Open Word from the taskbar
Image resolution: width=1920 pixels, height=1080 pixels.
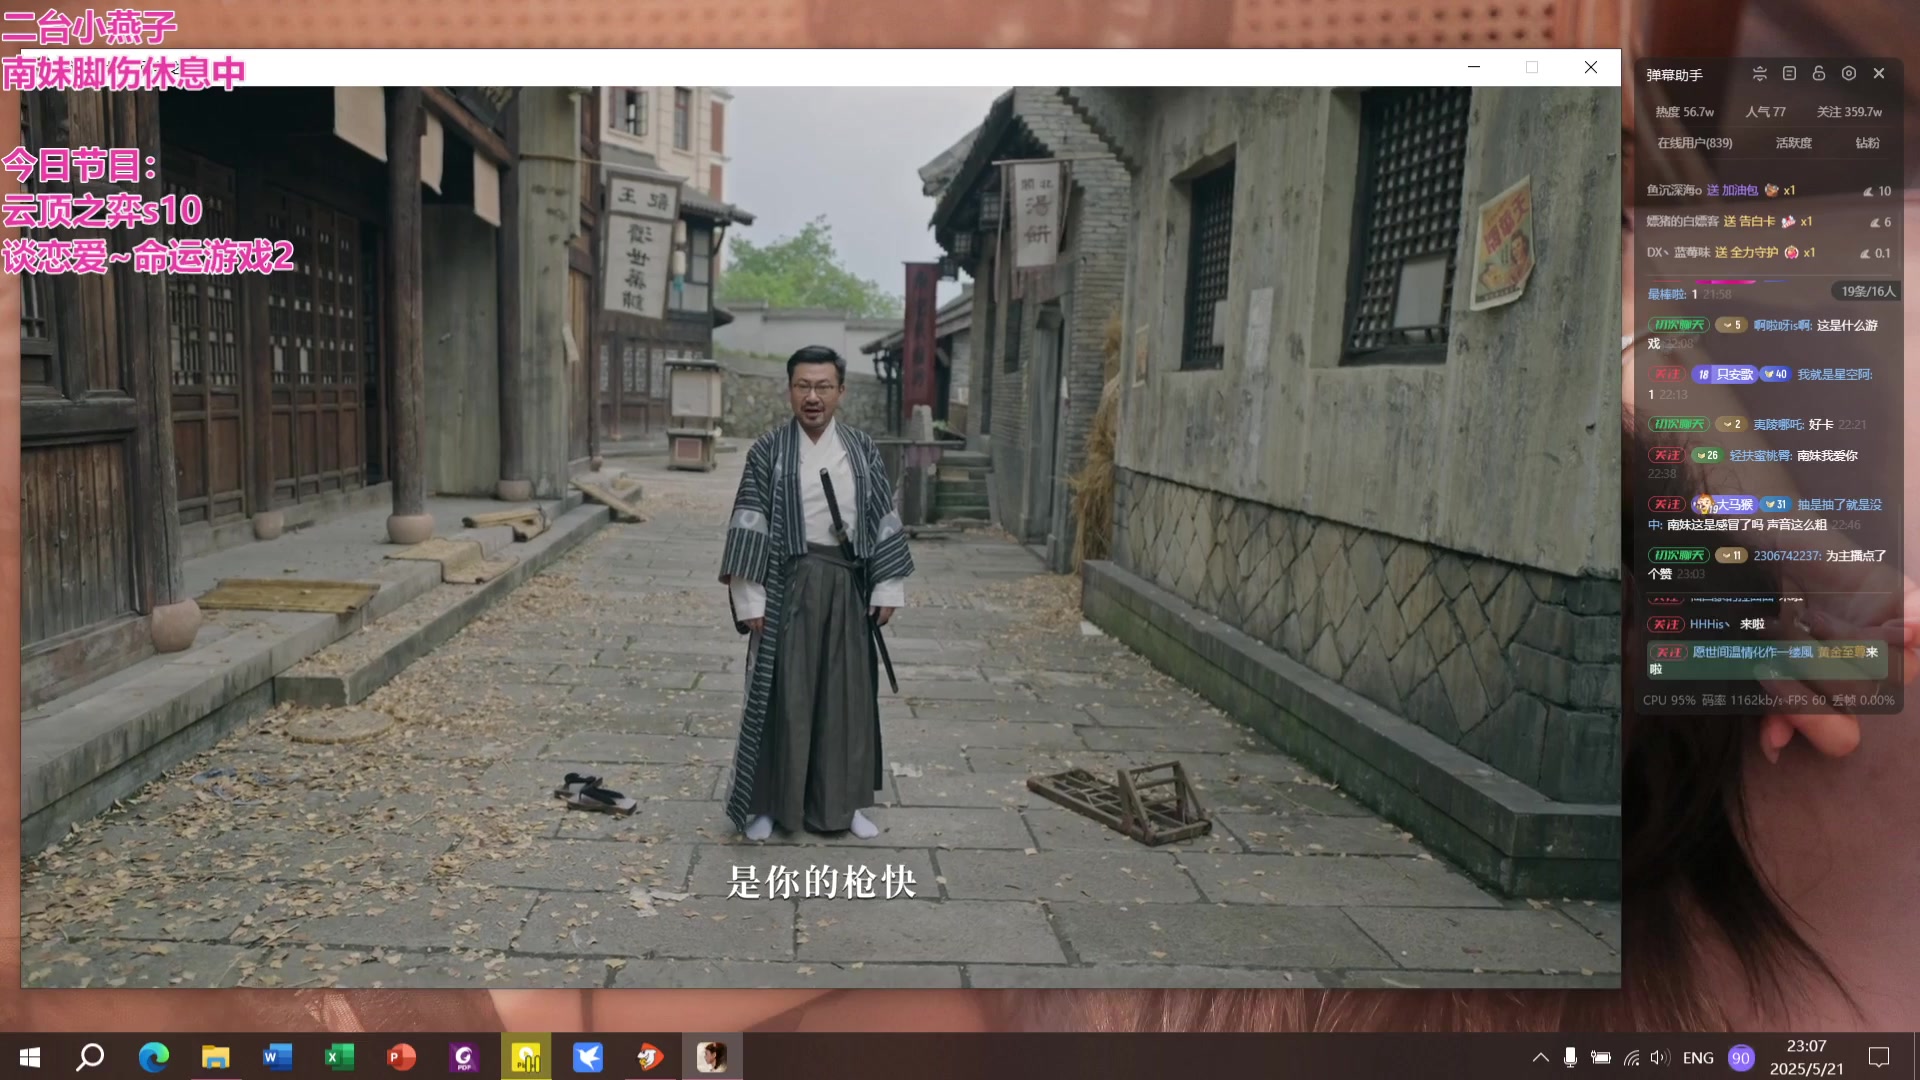277,1057
